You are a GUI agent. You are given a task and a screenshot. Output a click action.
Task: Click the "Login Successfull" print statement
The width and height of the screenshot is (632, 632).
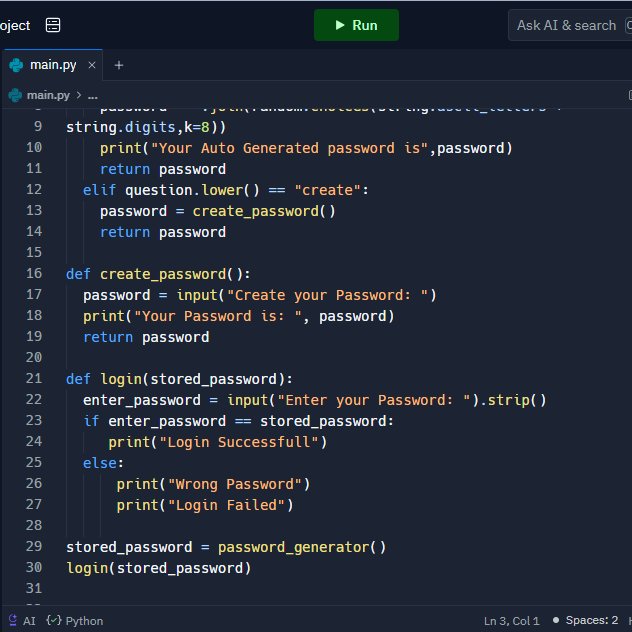click(218, 442)
